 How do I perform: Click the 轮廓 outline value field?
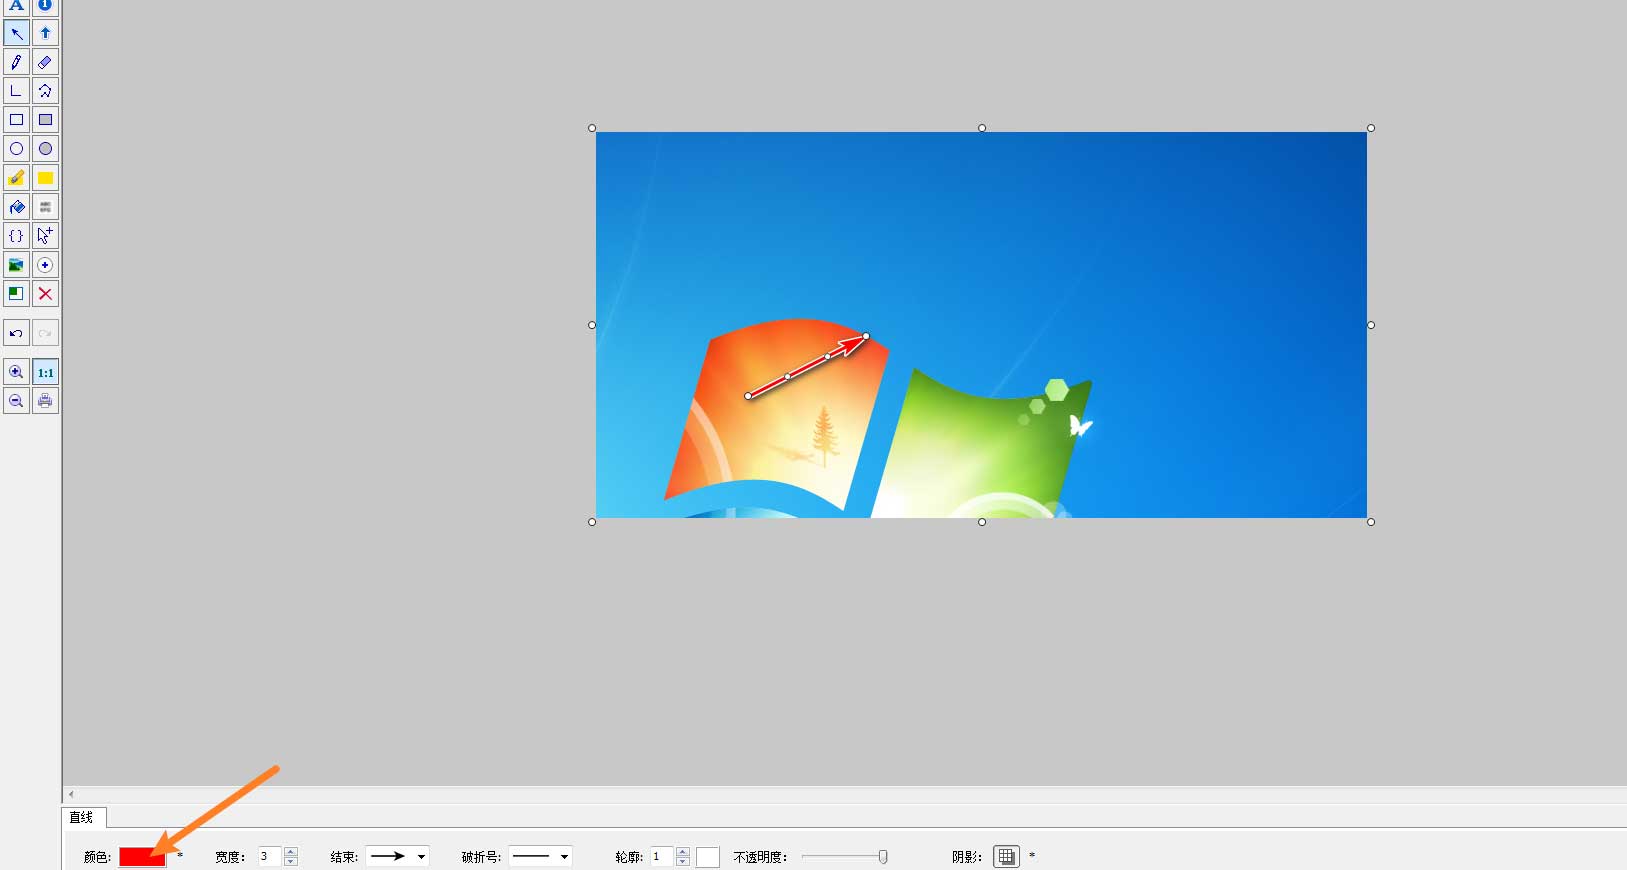click(x=662, y=856)
